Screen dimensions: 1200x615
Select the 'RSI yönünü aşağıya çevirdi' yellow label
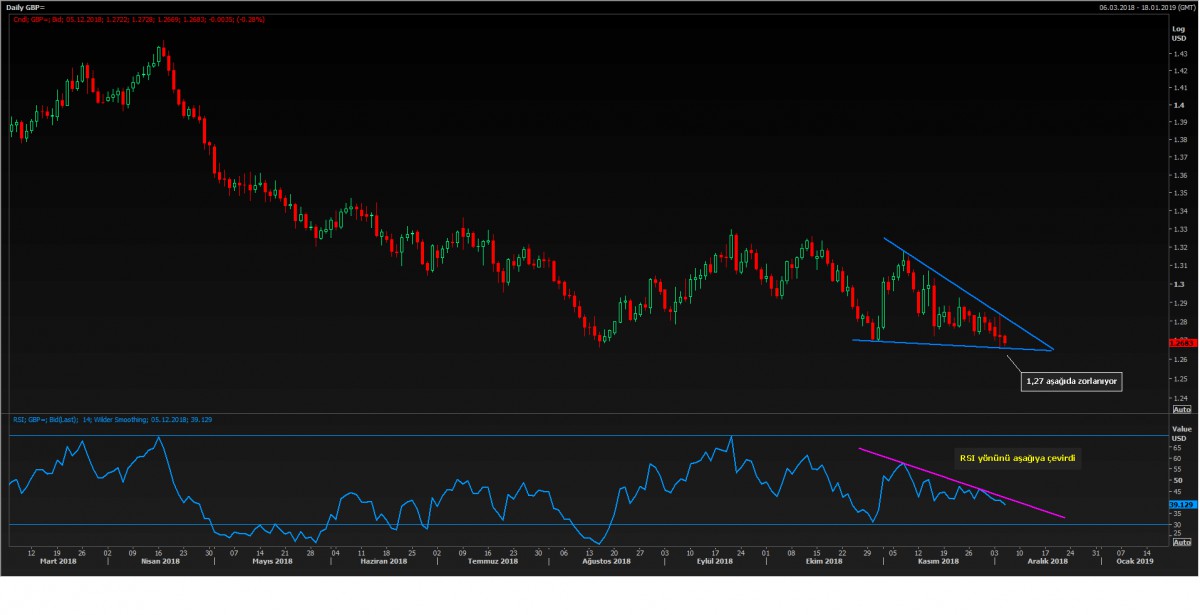(1020, 458)
